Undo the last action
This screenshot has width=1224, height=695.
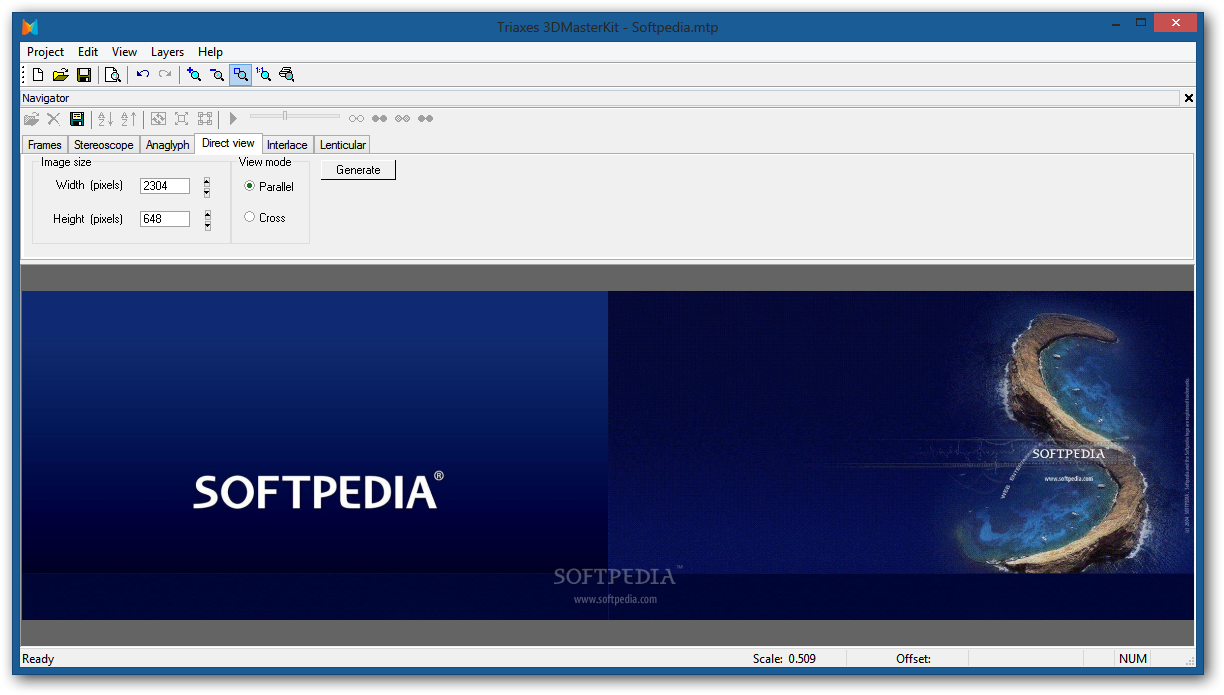(143, 74)
